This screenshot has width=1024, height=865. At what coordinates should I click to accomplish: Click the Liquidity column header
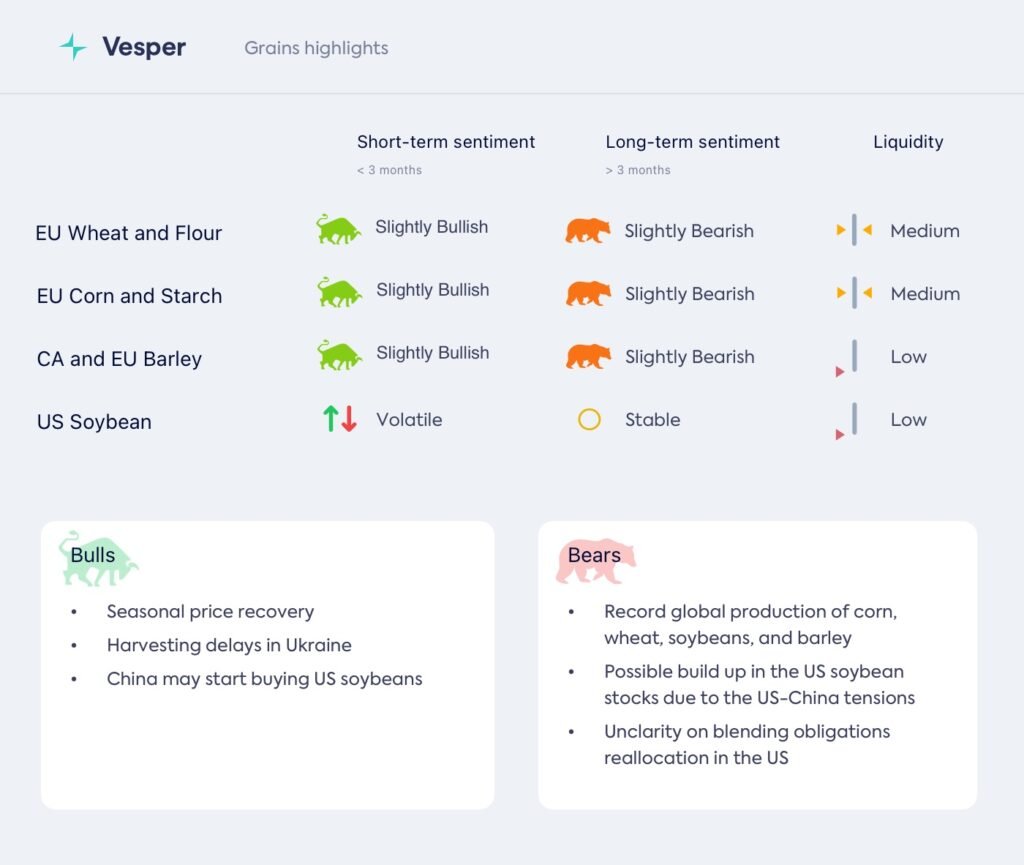908,142
